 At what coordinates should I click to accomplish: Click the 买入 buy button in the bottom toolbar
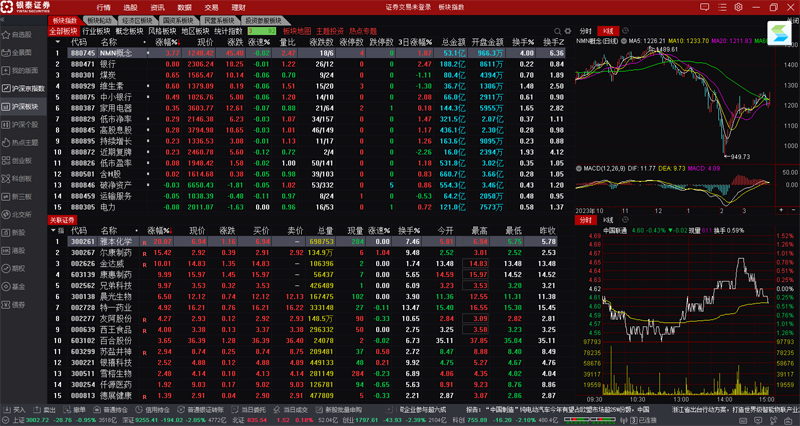point(15,410)
